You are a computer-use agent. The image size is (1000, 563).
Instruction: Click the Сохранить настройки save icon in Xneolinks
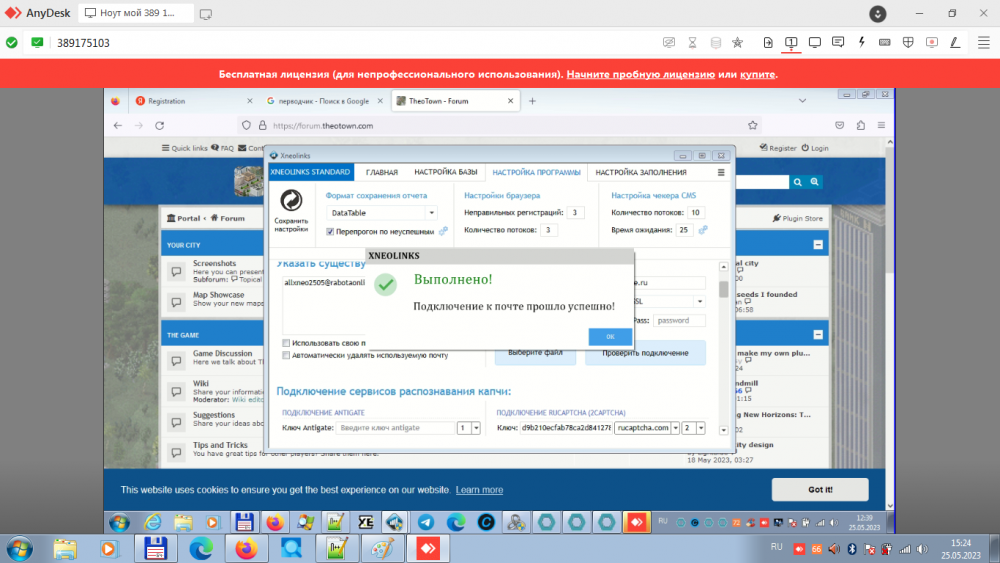(291, 201)
